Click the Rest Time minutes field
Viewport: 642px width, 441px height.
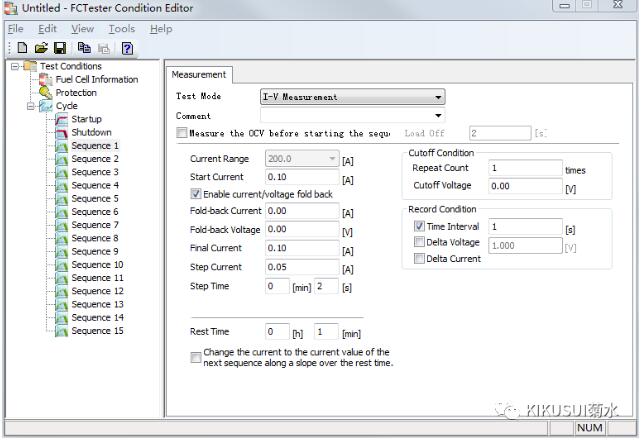(326, 331)
